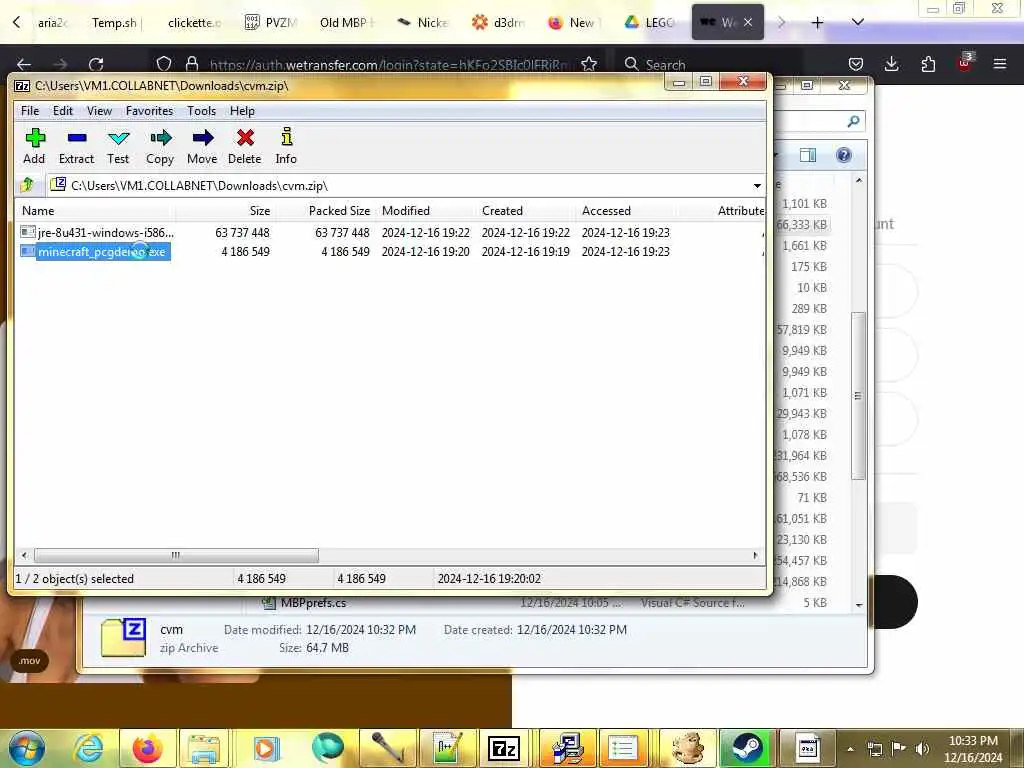The image size is (1024, 768).
Task: Open the taskbar clock showing 10:33 PM
Action: tap(973, 749)
